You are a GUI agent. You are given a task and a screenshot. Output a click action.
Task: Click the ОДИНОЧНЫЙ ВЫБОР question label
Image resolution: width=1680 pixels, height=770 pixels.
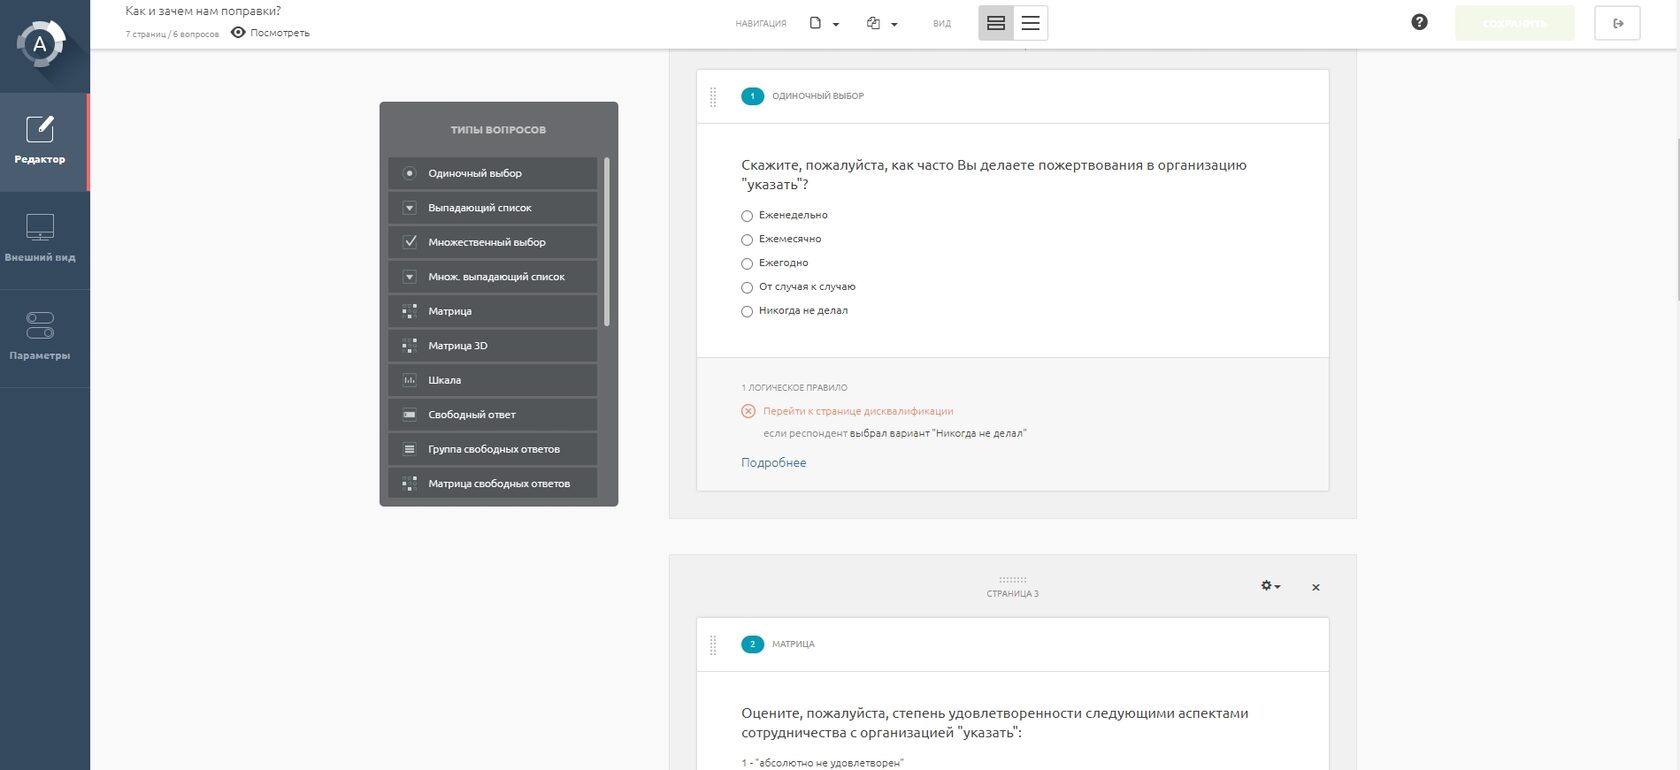[x=818, y=96]
